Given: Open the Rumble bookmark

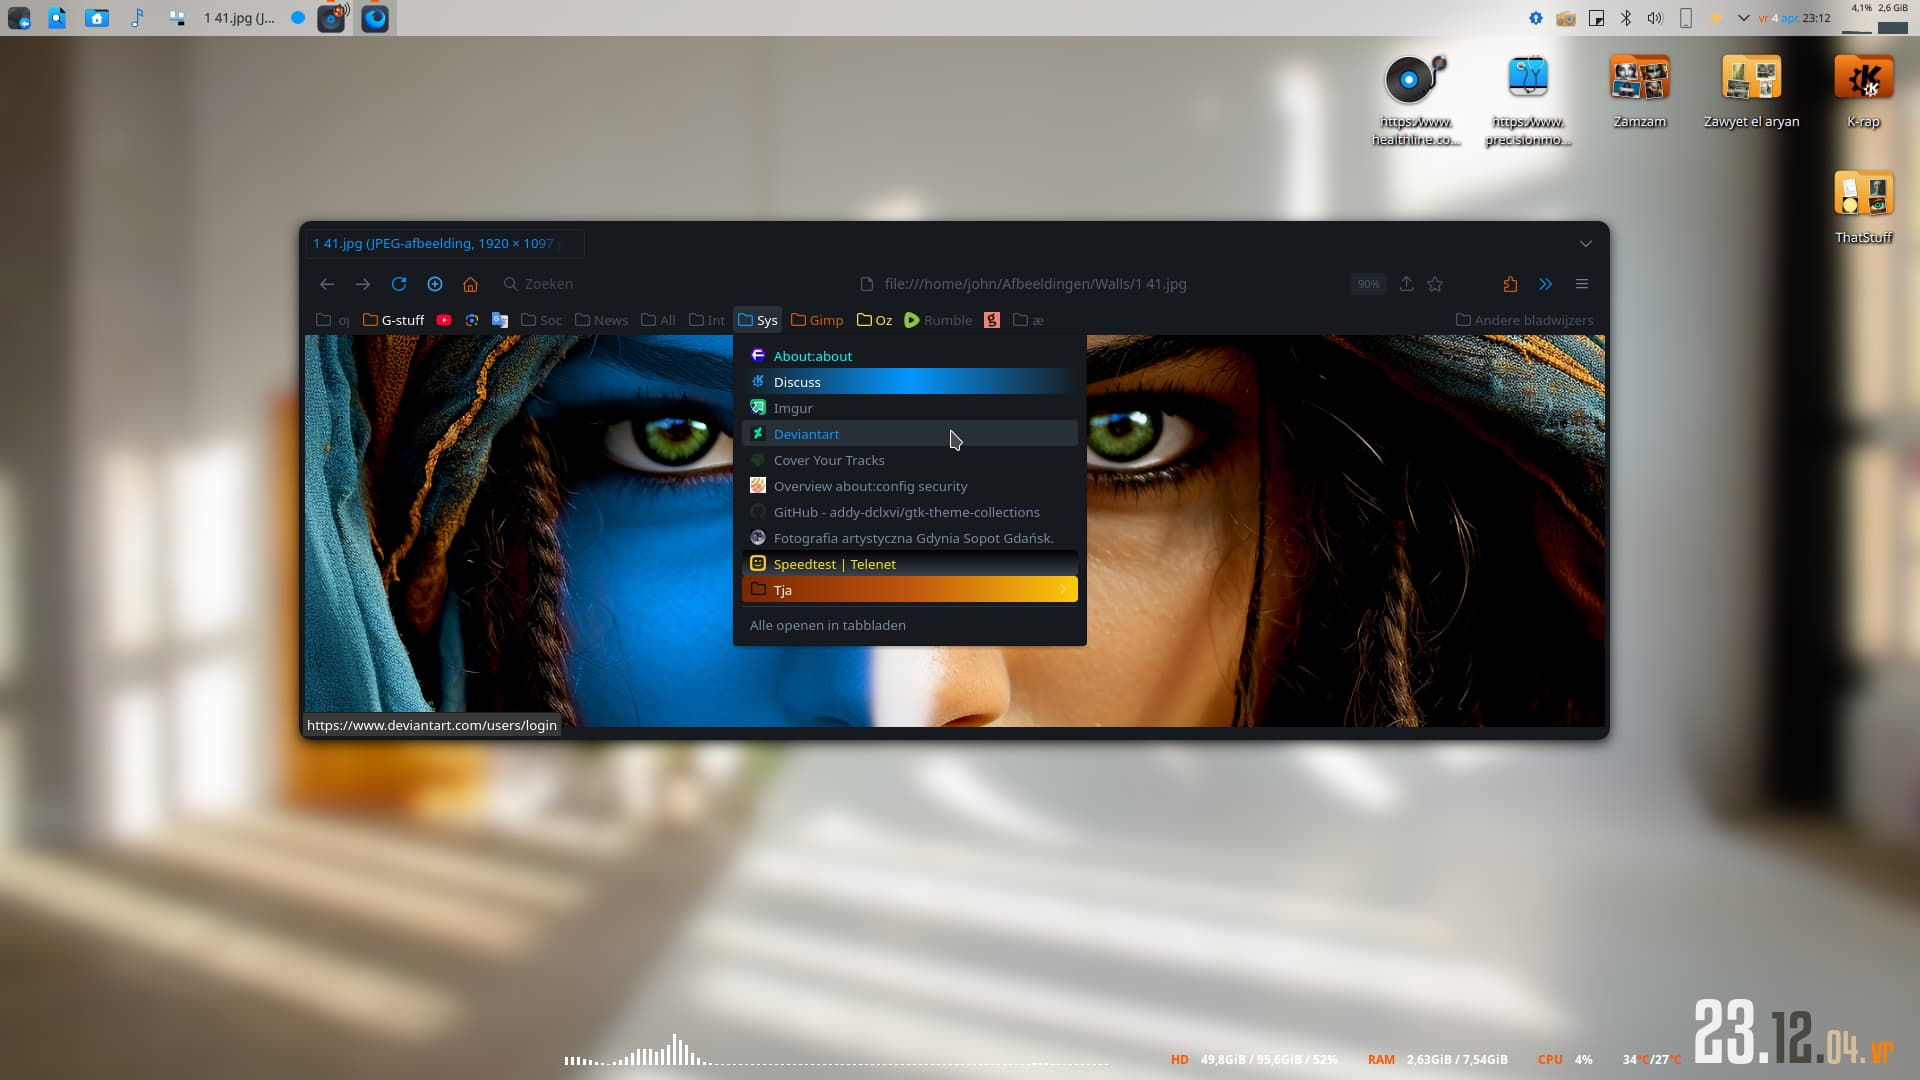Looking at the screenshot, I should tap(938, 320).
